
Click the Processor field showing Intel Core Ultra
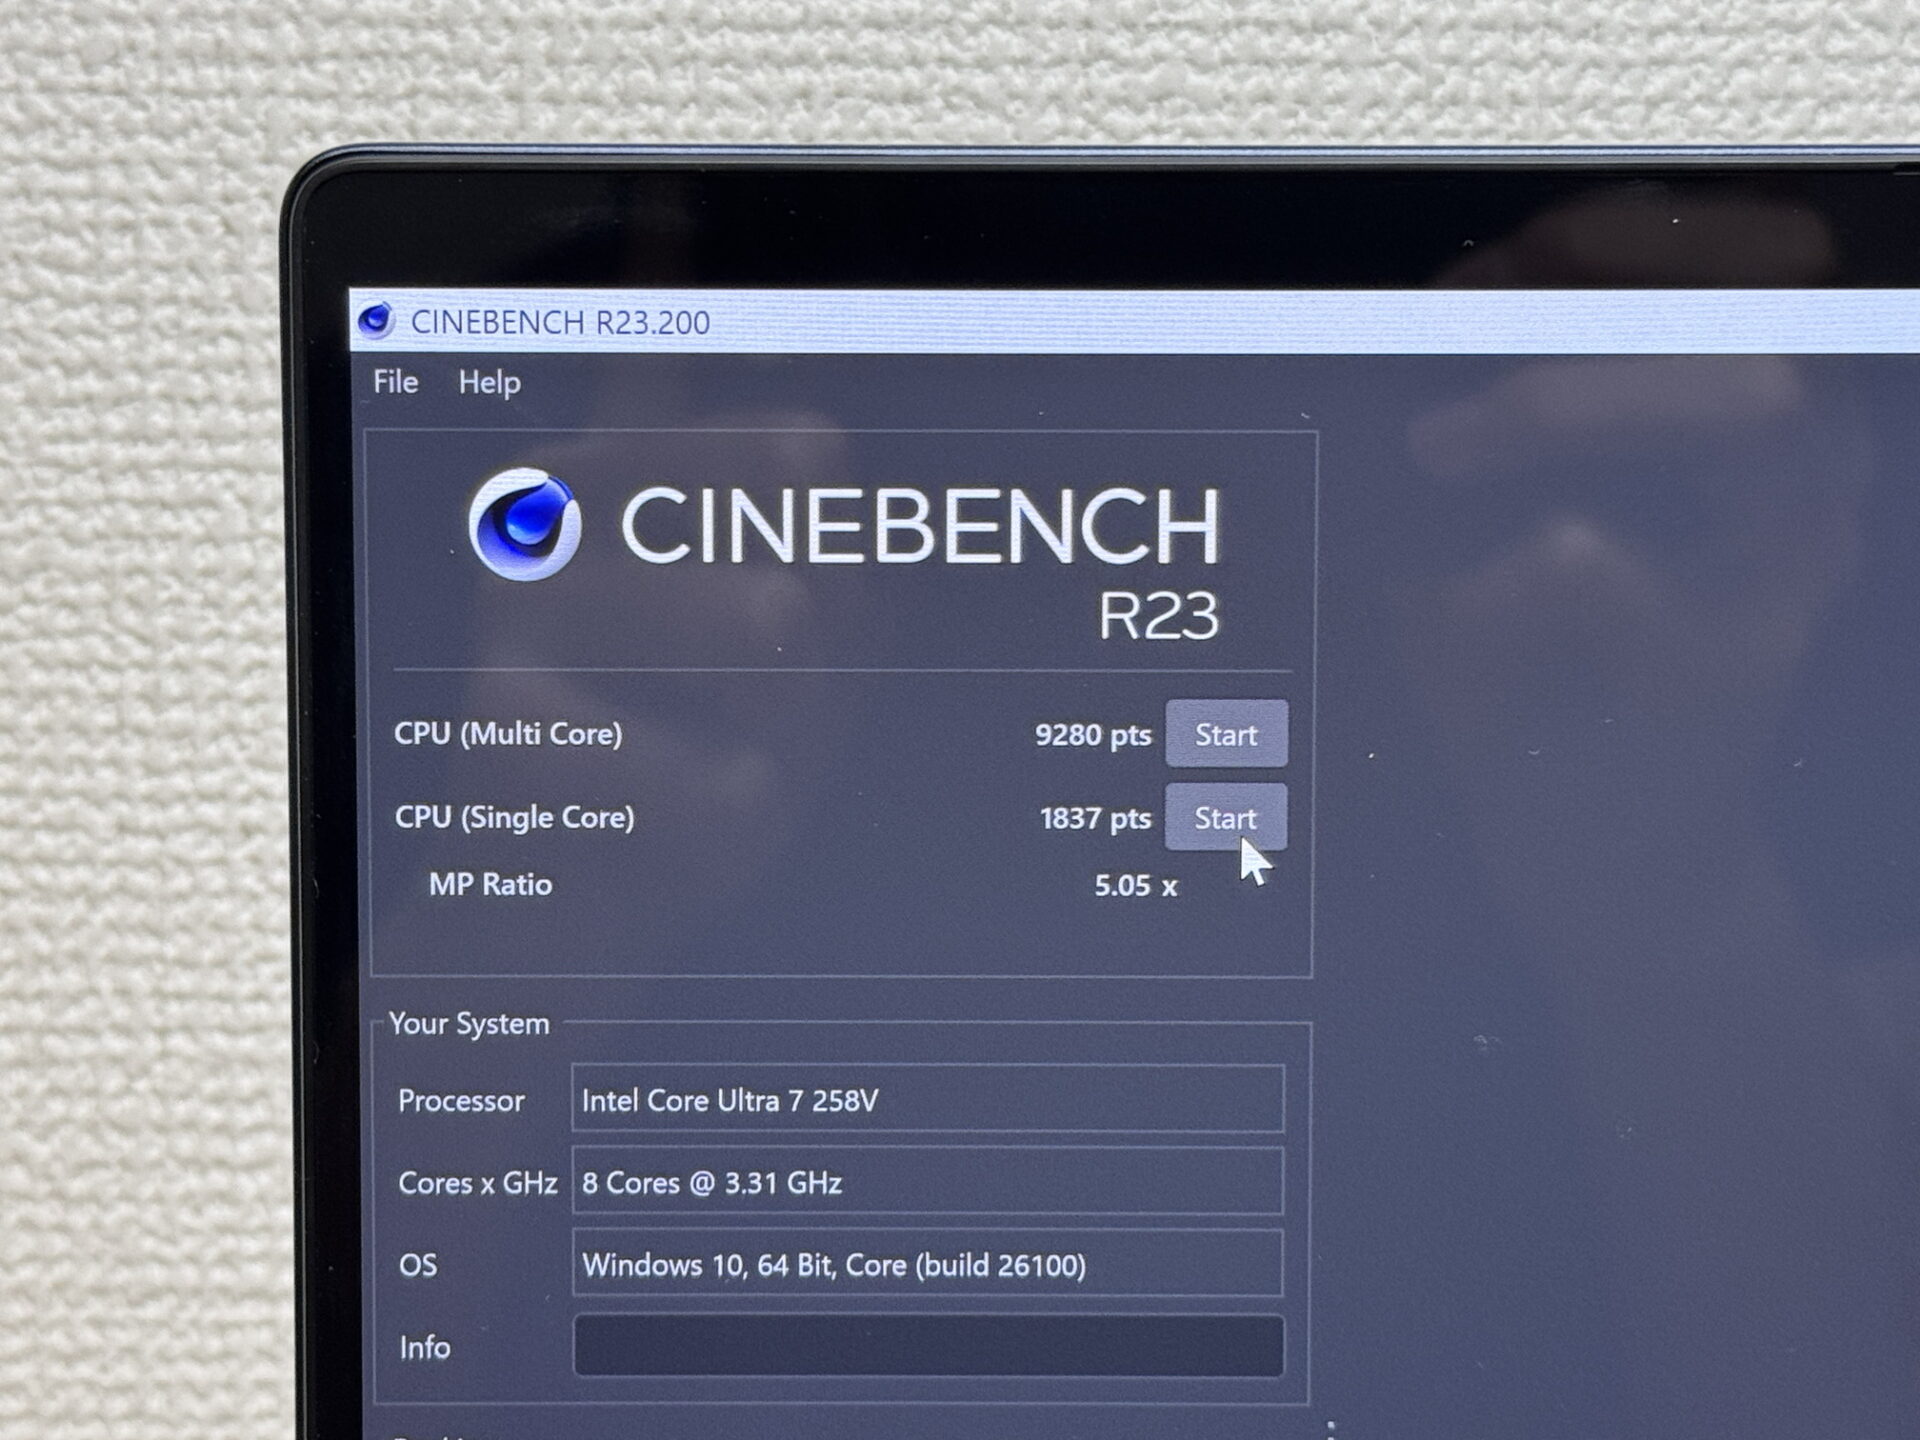pos(927,1100)
